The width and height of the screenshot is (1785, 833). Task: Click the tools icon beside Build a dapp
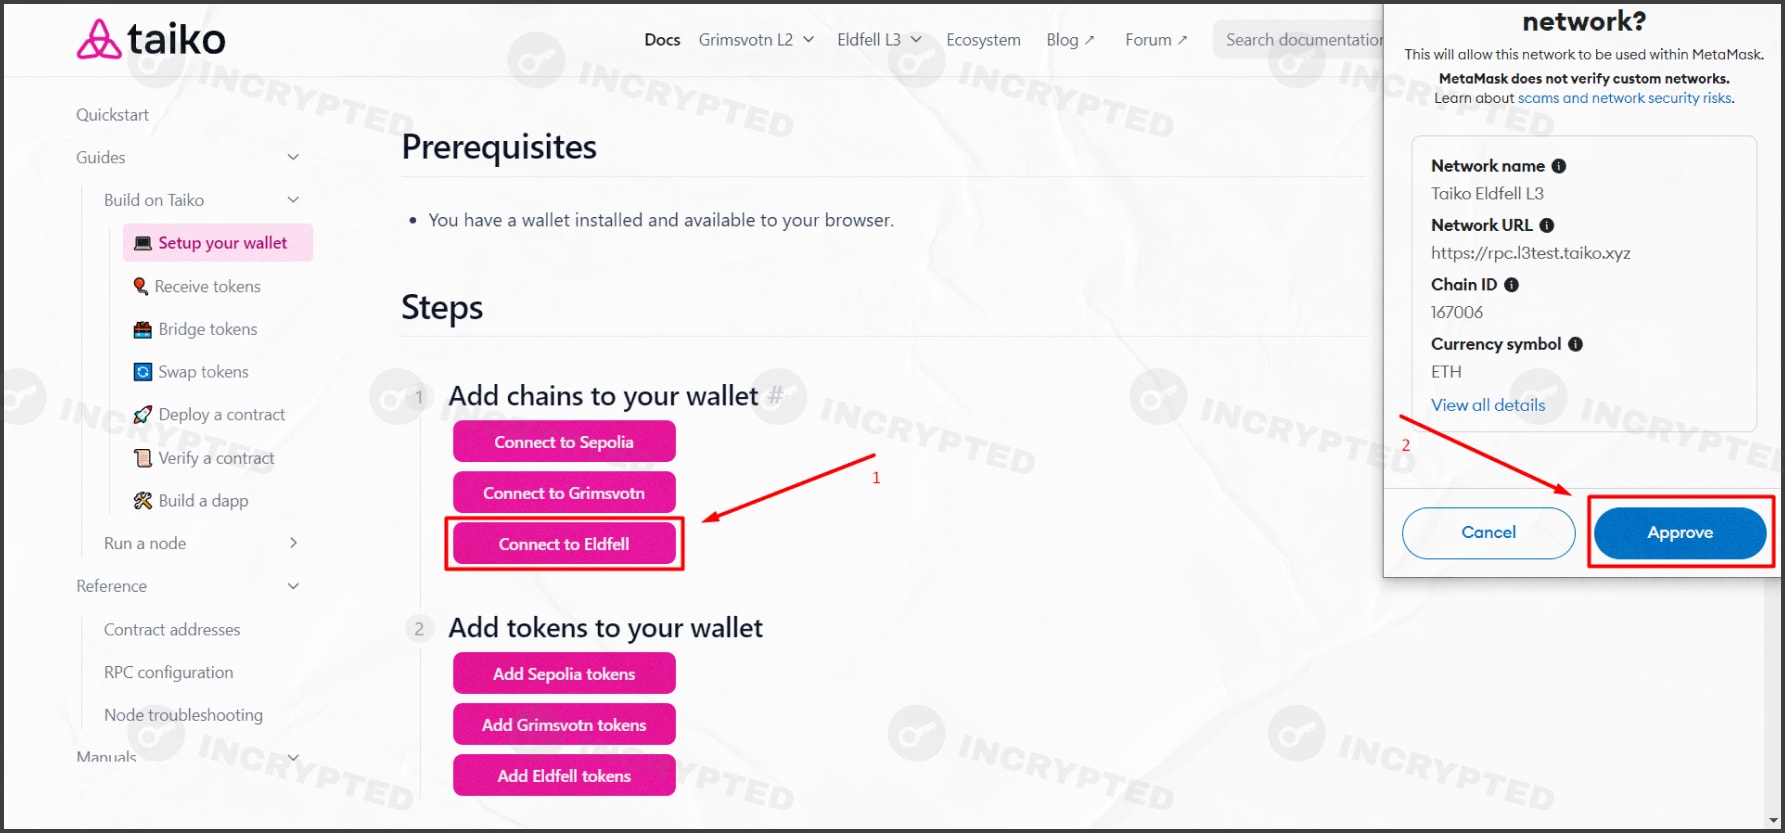tap(143, 500)
